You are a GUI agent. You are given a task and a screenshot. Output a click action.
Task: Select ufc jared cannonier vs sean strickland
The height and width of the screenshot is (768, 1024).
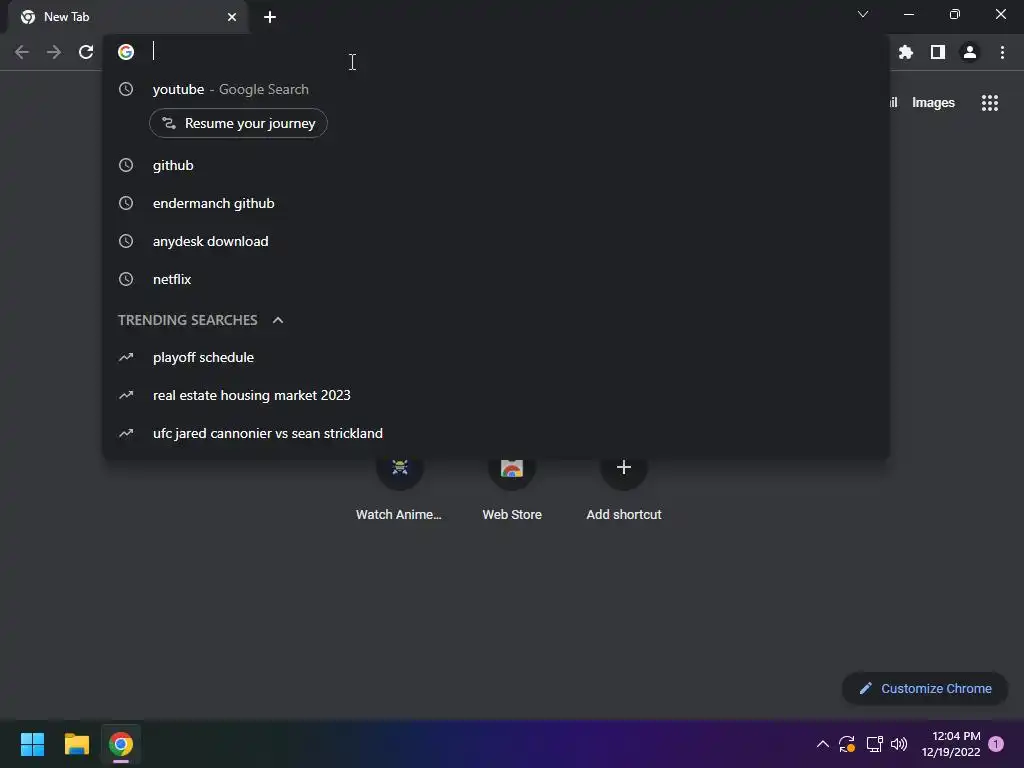tap(496, 433)
